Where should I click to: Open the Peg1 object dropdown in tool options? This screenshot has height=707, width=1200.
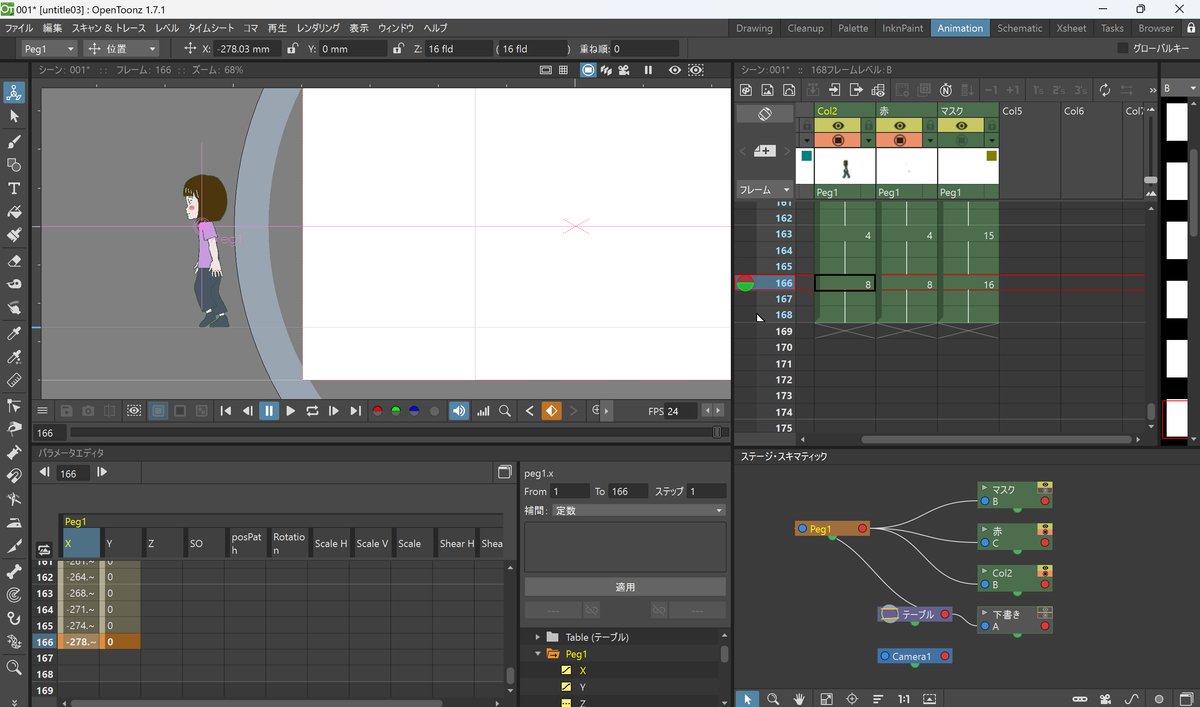pyautogui.click(x=49, y=48)
